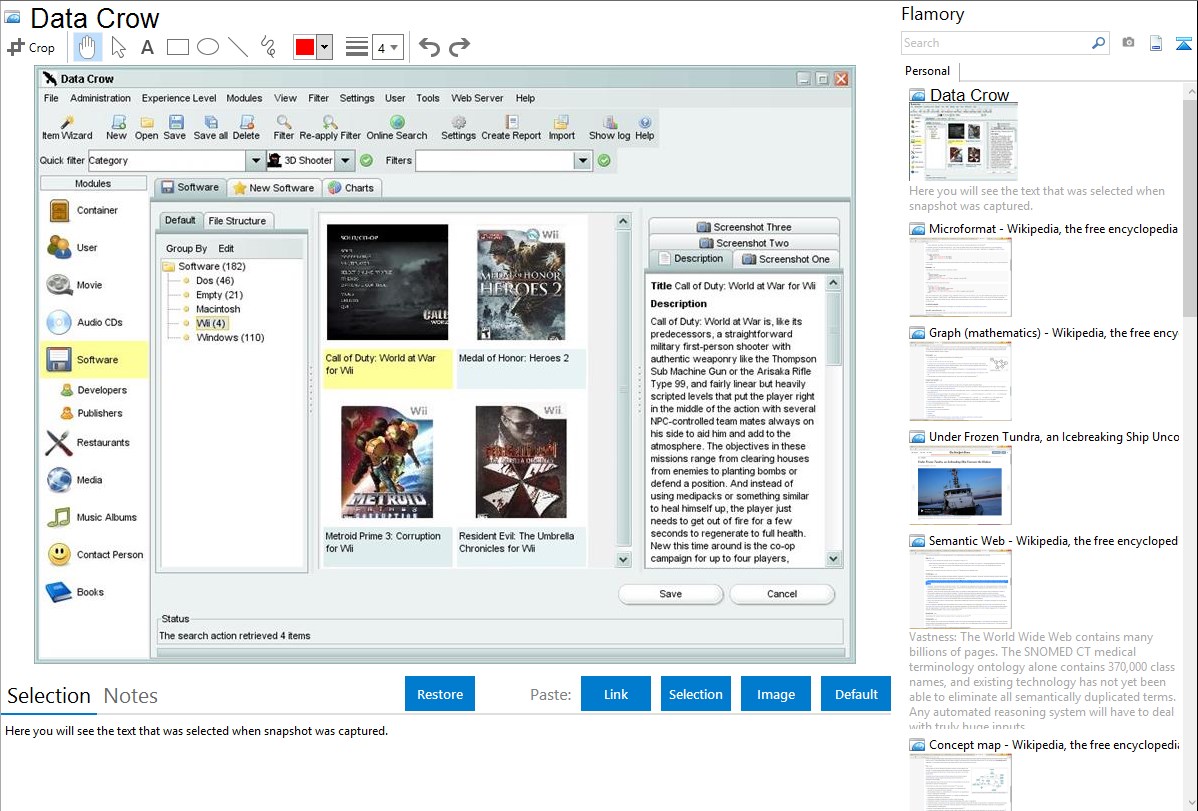
Task: Open the Group By menu in tree panel
Action: (x=186, y=248)
